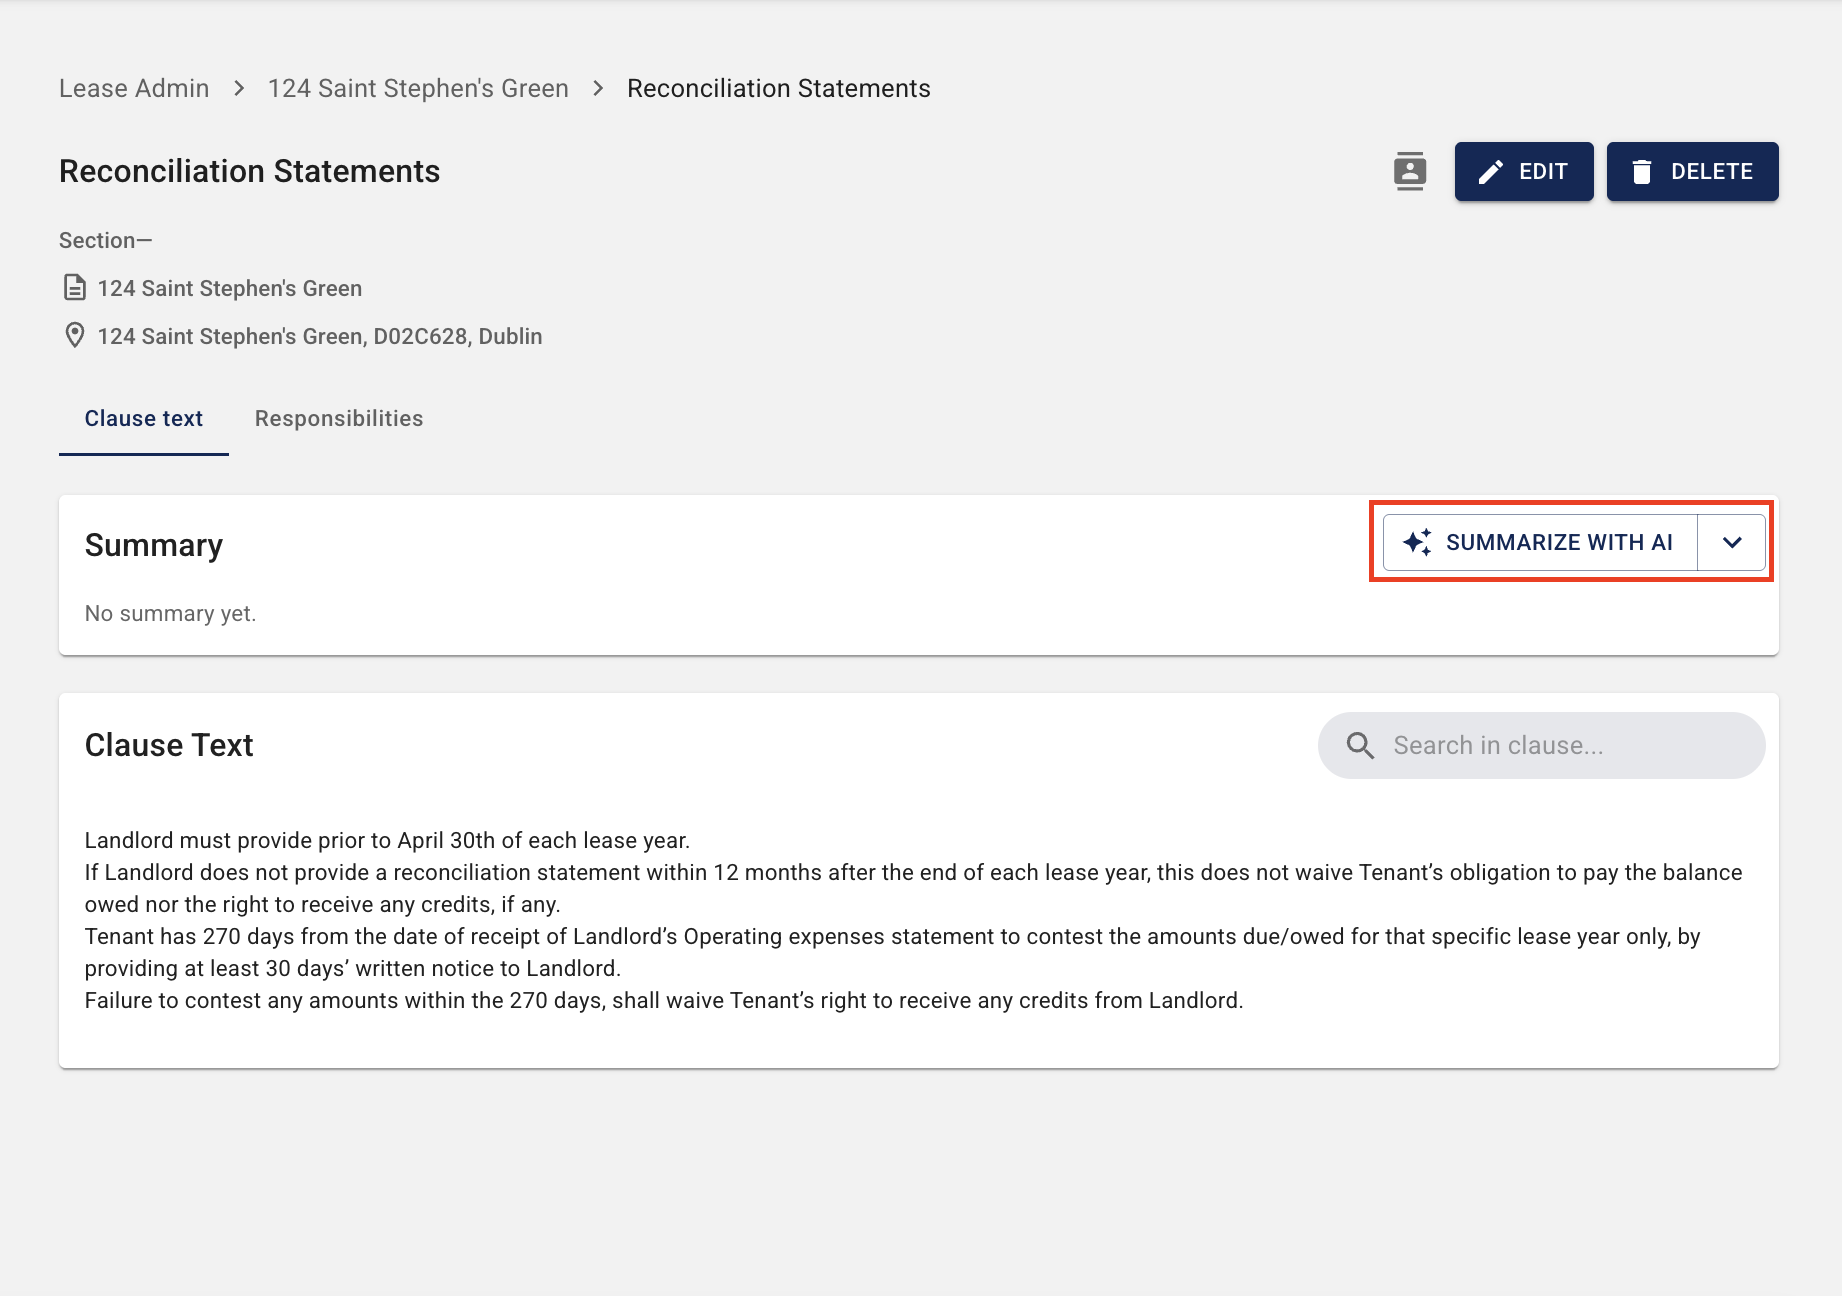Click the Dublin address line
The image size is (1842, 1296).
click(x=320, y=336)
